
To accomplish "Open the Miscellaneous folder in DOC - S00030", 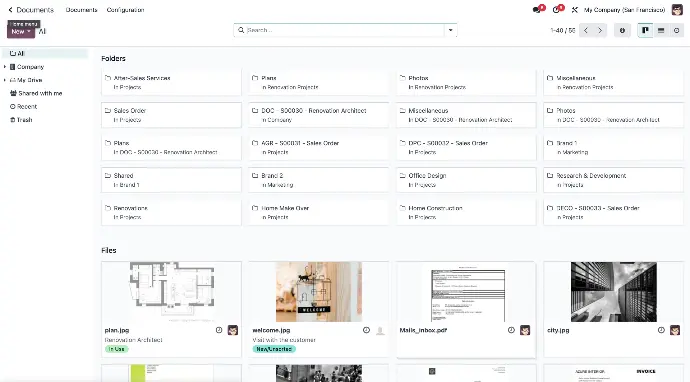I will [x=466, y=115].
